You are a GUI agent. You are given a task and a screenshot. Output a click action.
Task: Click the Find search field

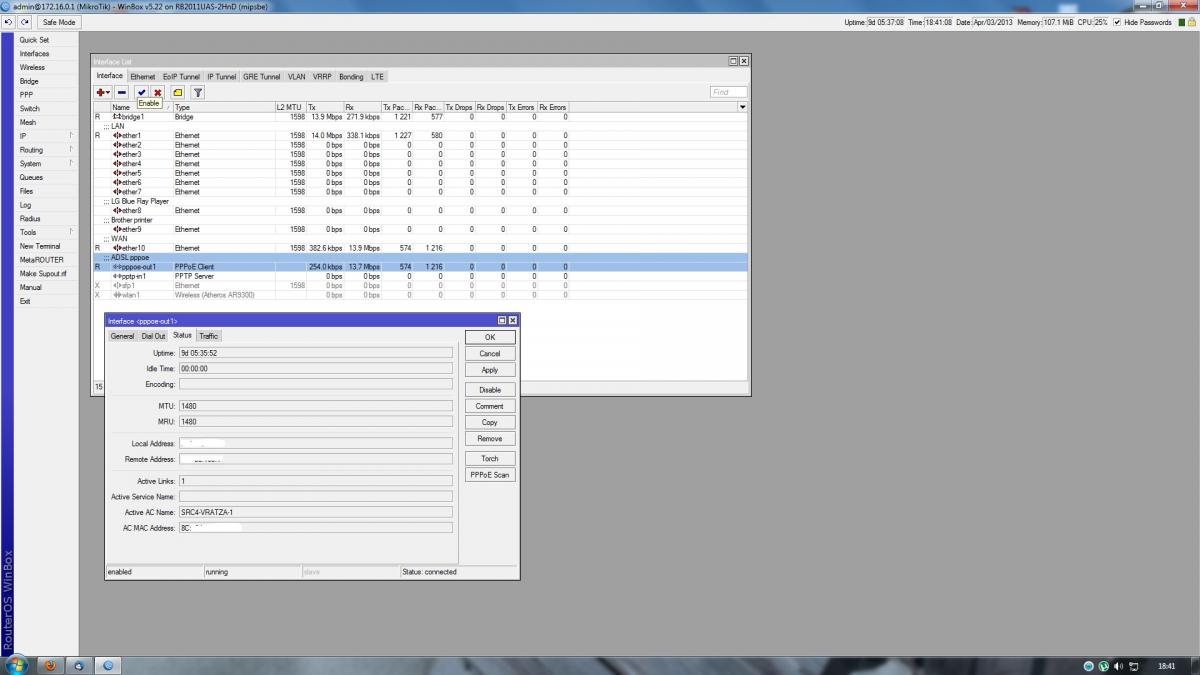pyautogui.click(x=728, y=92)
